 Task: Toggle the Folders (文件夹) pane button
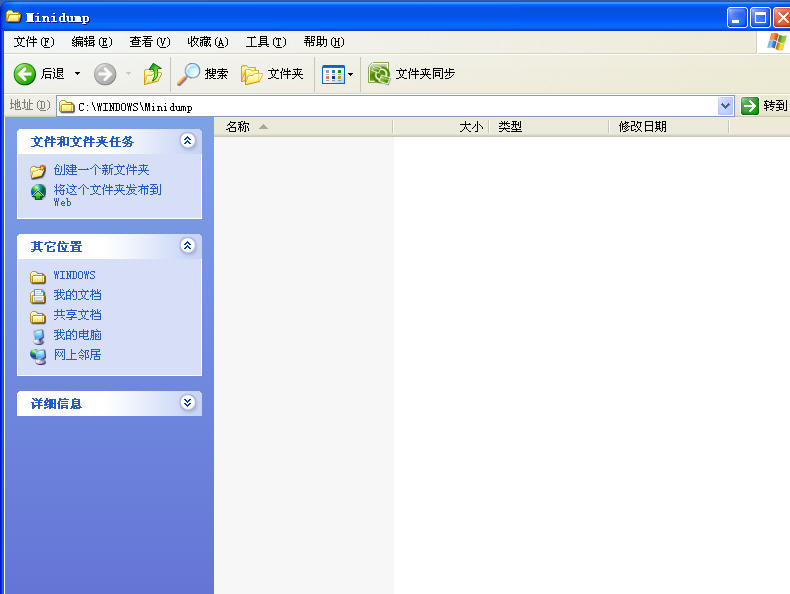272,74
